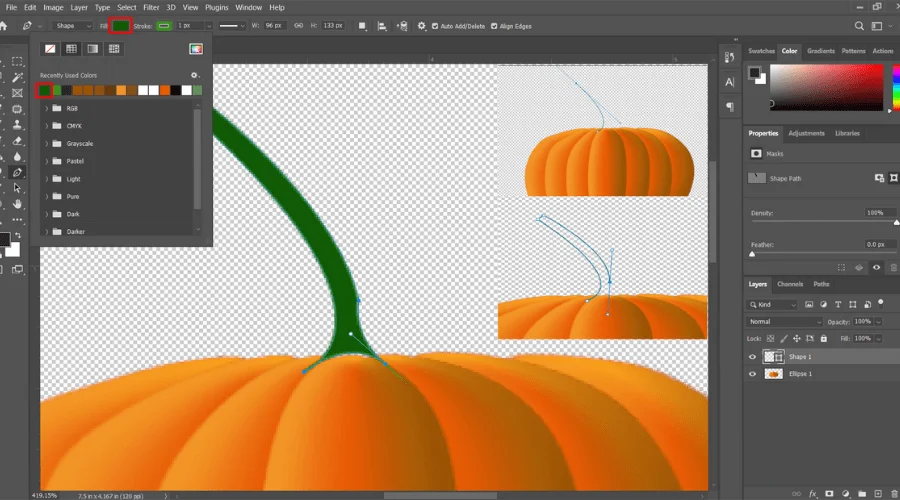Screen dimensions: 900x500
Task: Open the Path alignment icon
Action: 382,26
